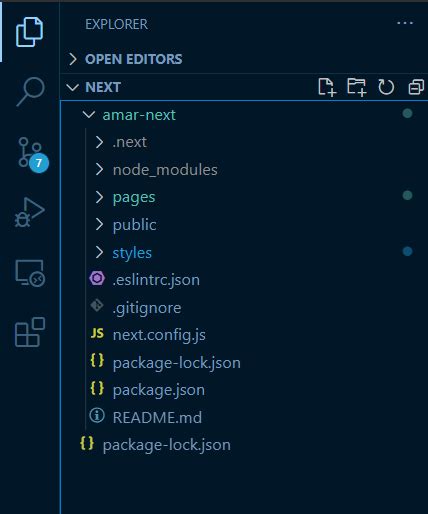Open the Remote Explorer icon
428x514 pixels.
pos(30,273)
